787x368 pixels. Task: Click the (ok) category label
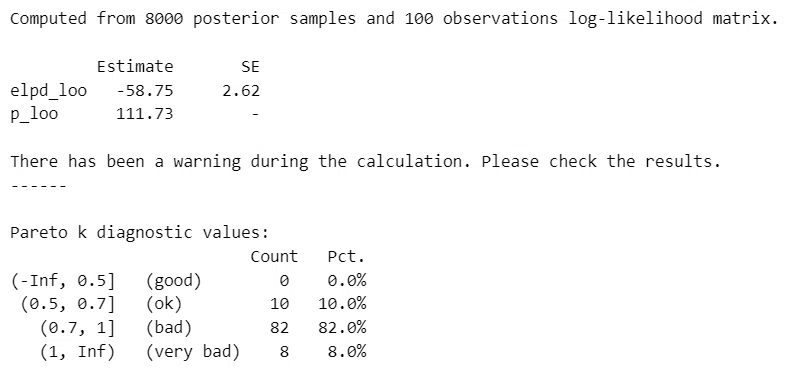click(164, 304)
